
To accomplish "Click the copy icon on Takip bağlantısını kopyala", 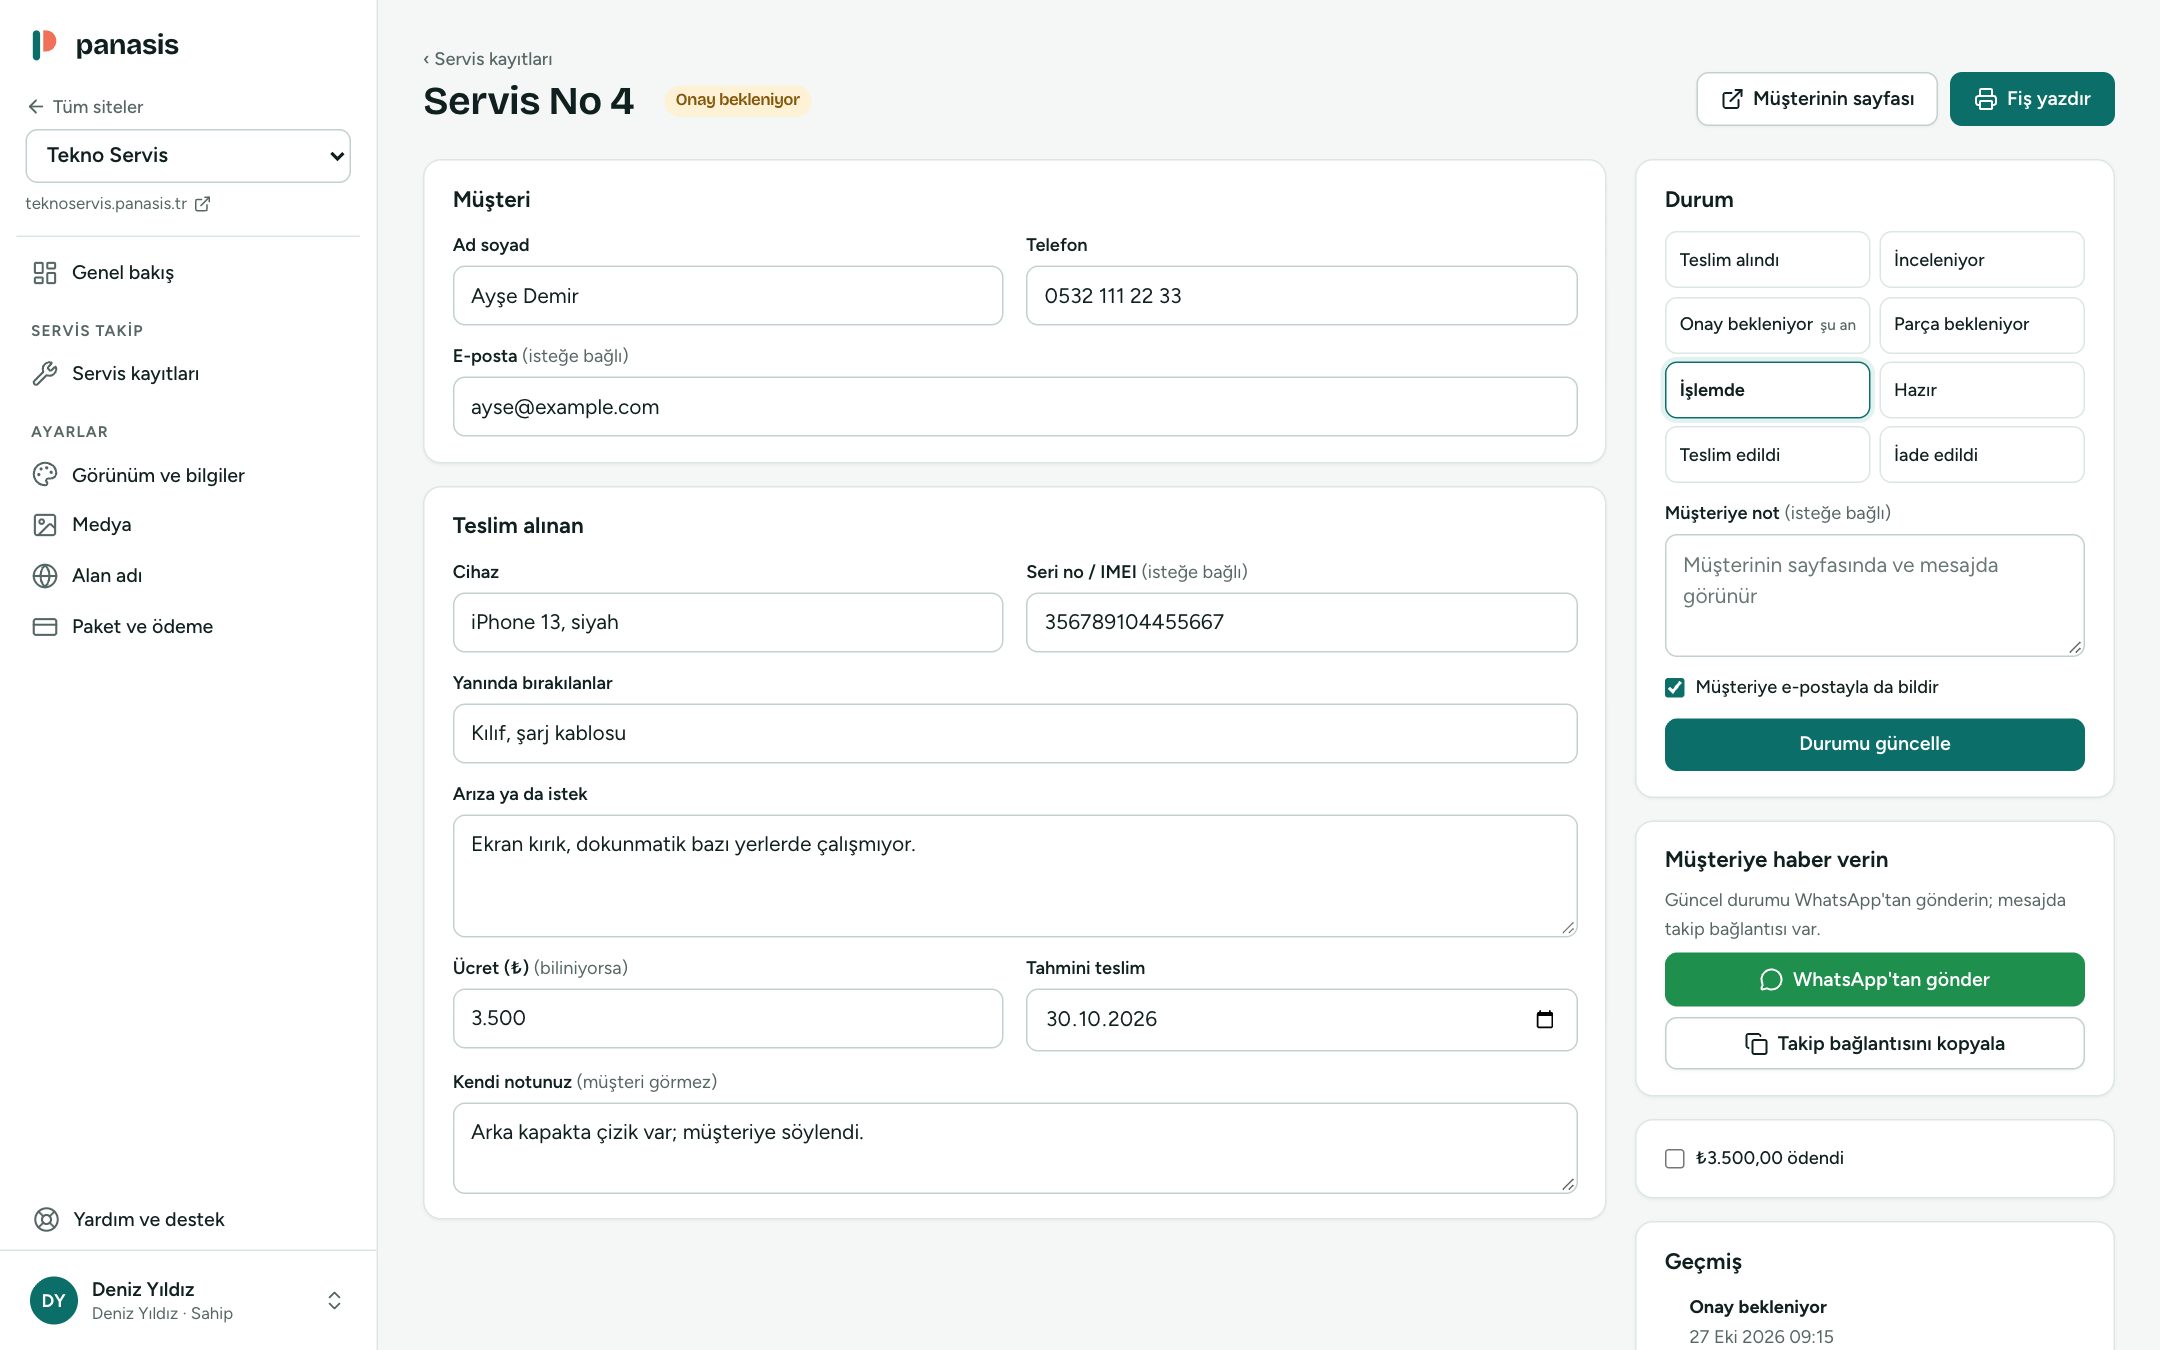I will pos(1756,1044).
